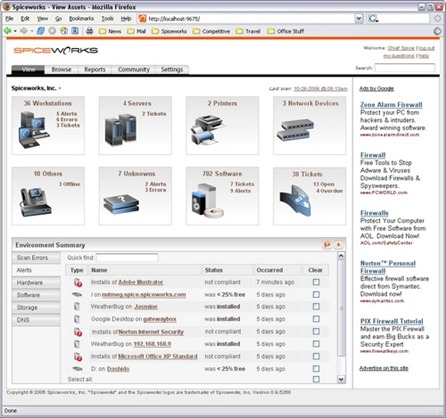Screen dimensions: 446x418
Task: Click the alert icon for Microsoft Office XP row
Action: [78, 356]
